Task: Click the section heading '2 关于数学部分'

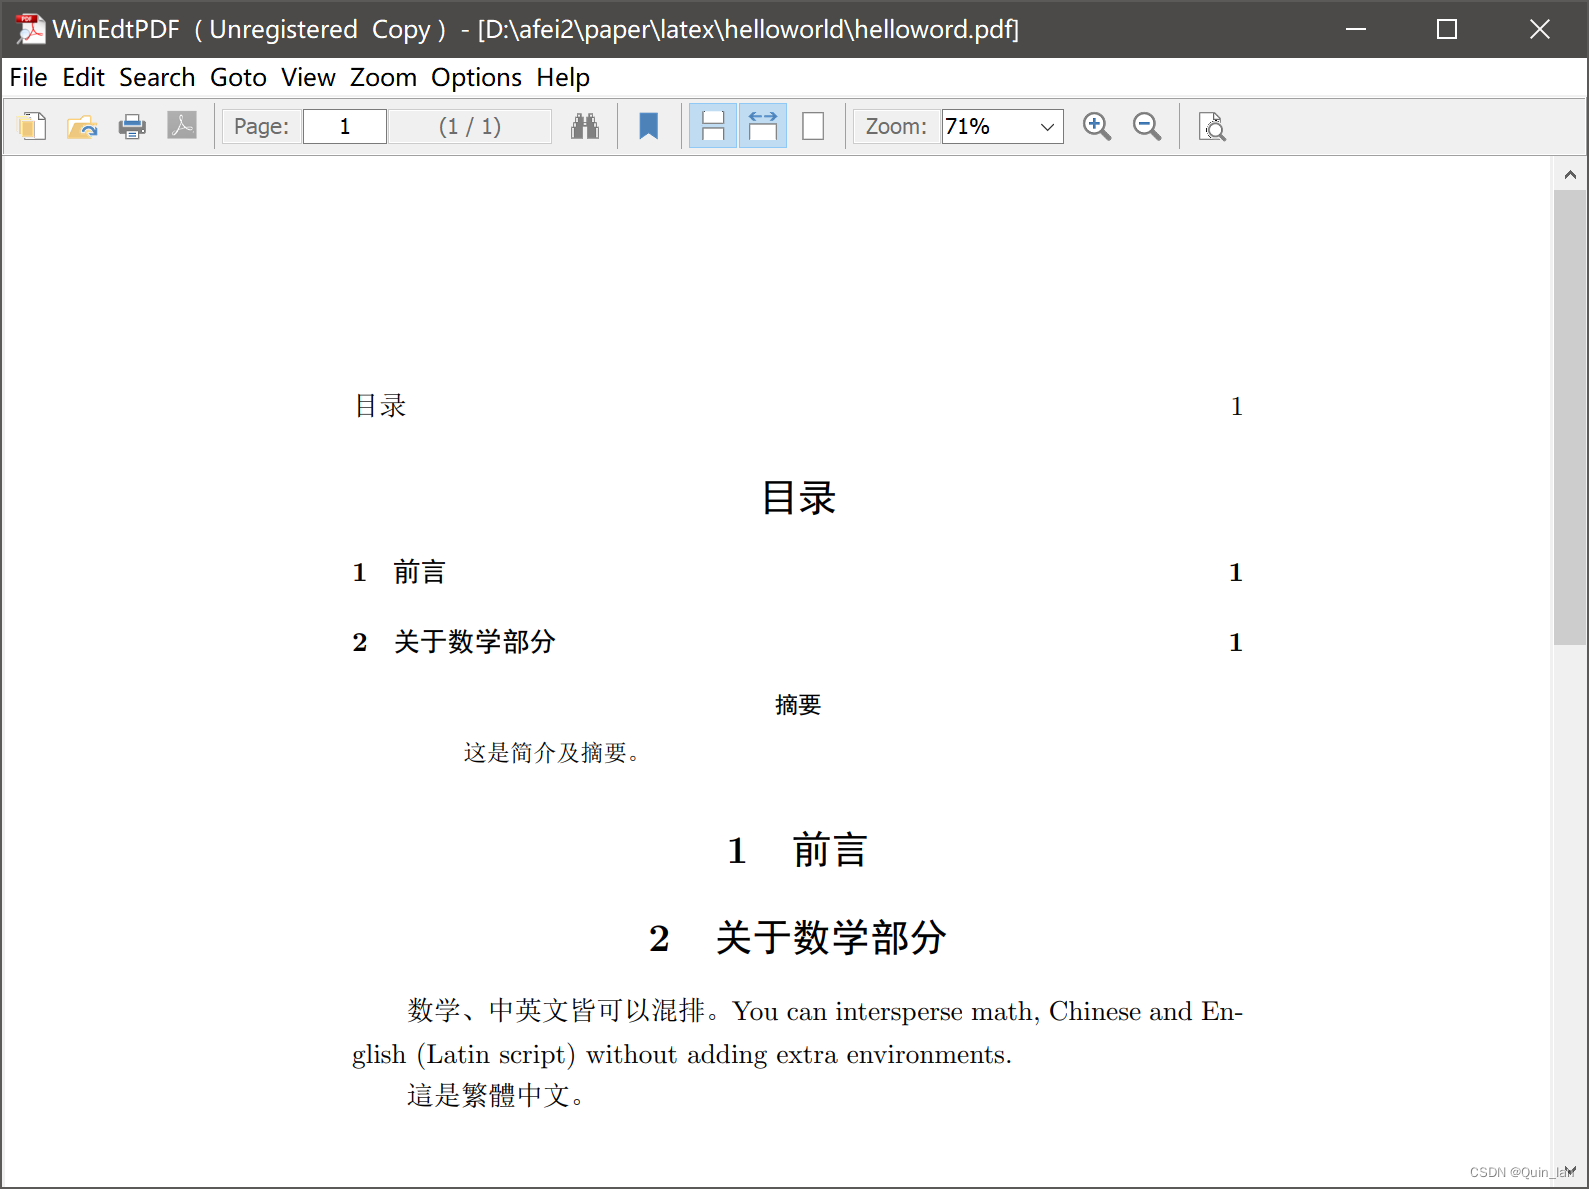Action: pyautogui.click(x=797, y=938)
